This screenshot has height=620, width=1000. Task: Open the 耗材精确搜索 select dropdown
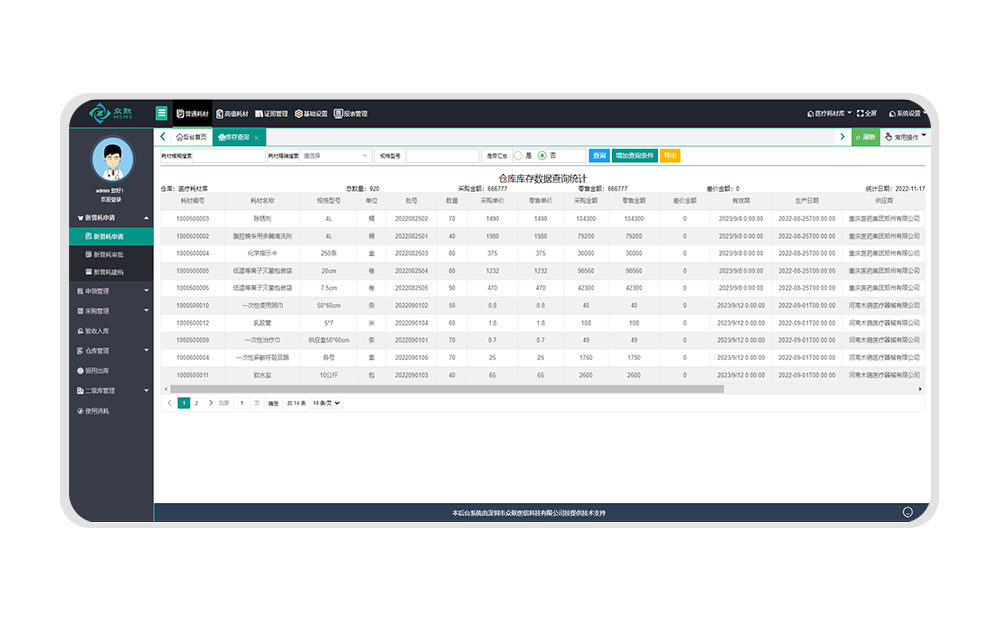(x=335, y=156)
